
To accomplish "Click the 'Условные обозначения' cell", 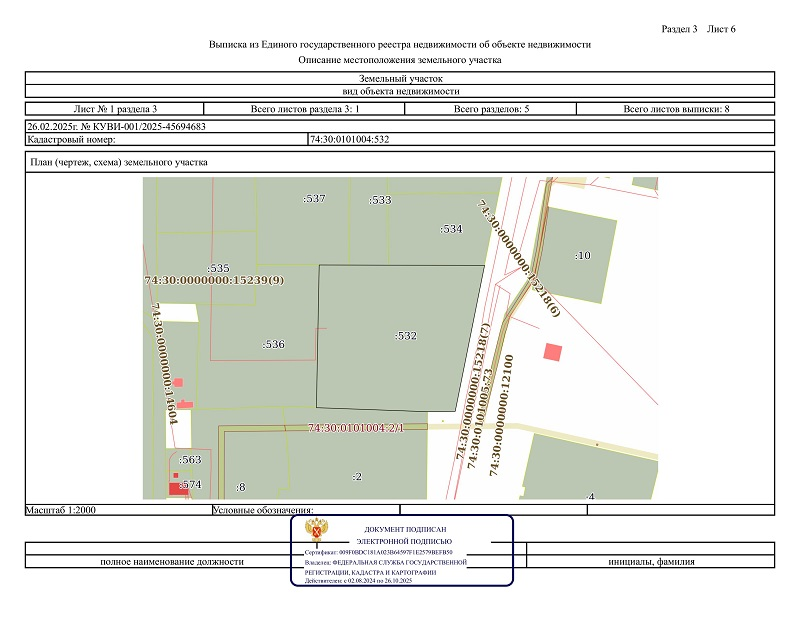I will tap(264, 510).
